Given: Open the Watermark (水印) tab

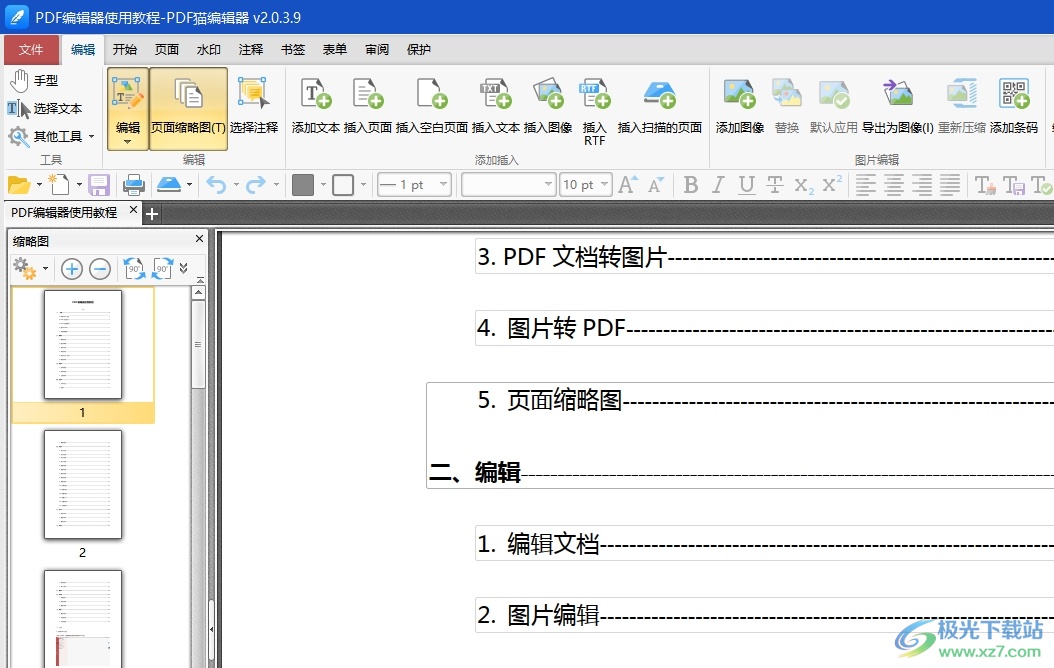Looking at the screenshot, I should (209, 50).
